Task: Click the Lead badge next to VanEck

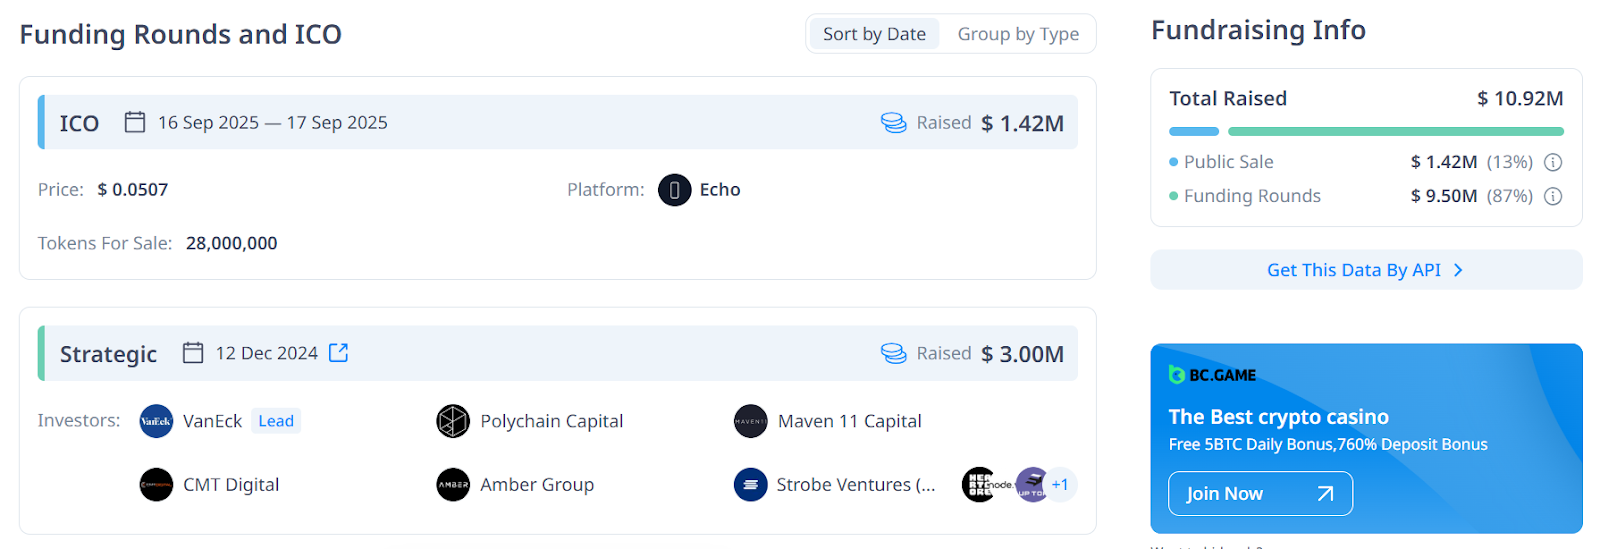Action: tap(276, 421)
